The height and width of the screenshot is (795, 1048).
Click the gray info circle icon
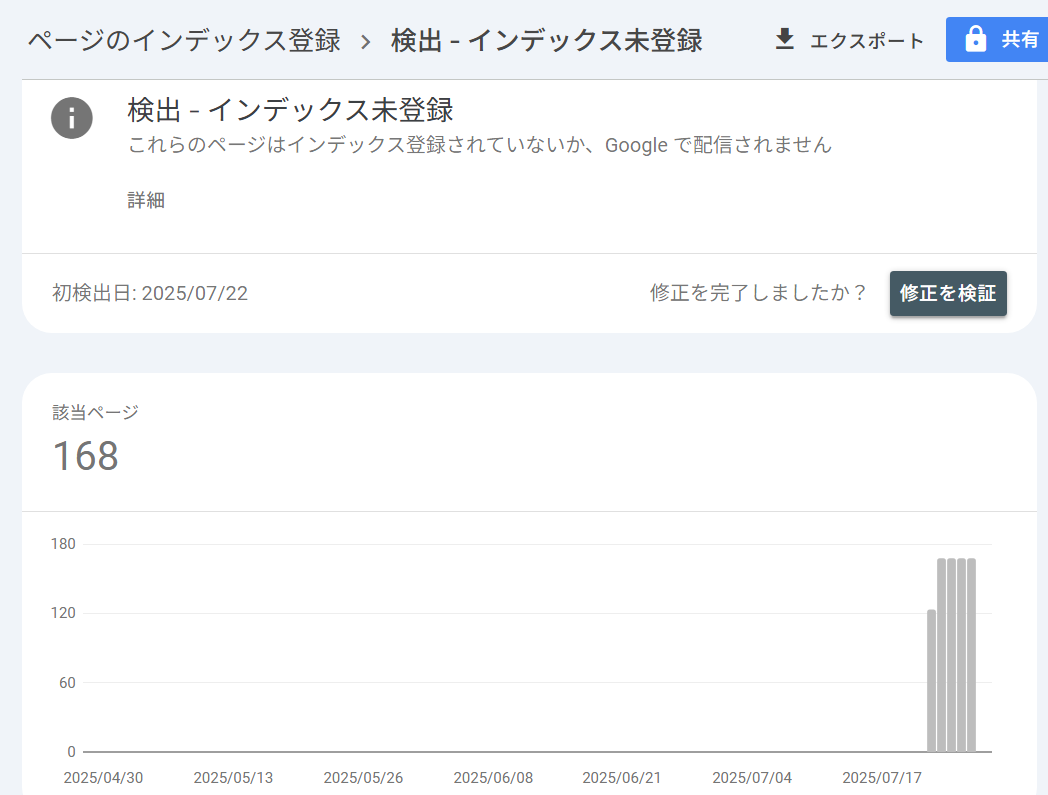(72, 118)
